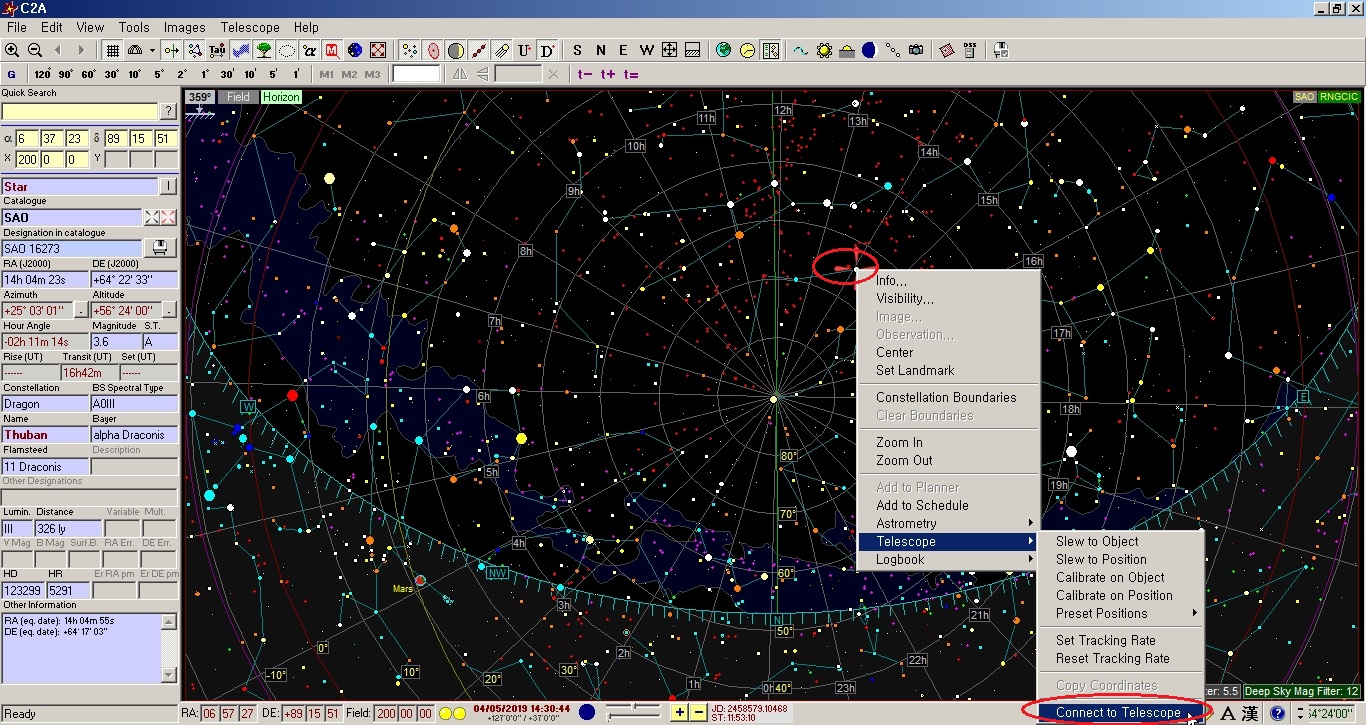Click the printer icon beside SAO 16273
Viewport: 1366px width, 725px height.
159,247
